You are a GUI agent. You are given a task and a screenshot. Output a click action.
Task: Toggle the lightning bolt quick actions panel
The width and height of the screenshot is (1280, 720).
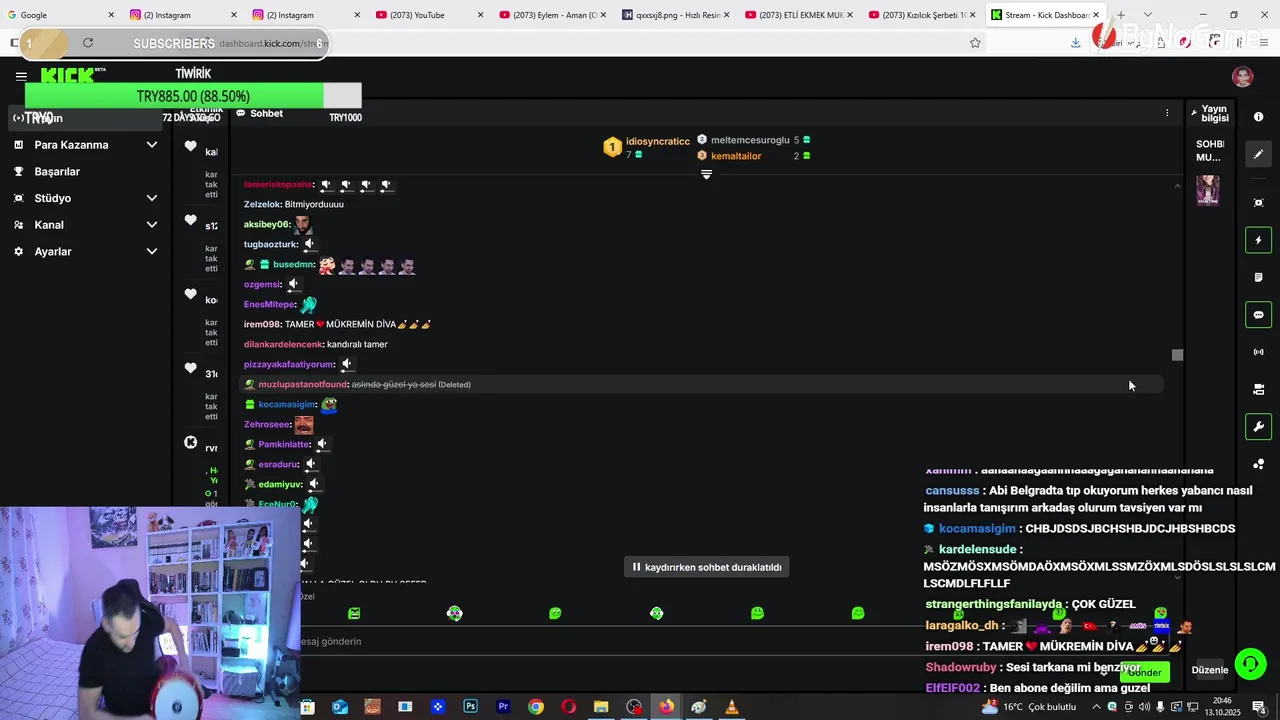[1258, 240]
